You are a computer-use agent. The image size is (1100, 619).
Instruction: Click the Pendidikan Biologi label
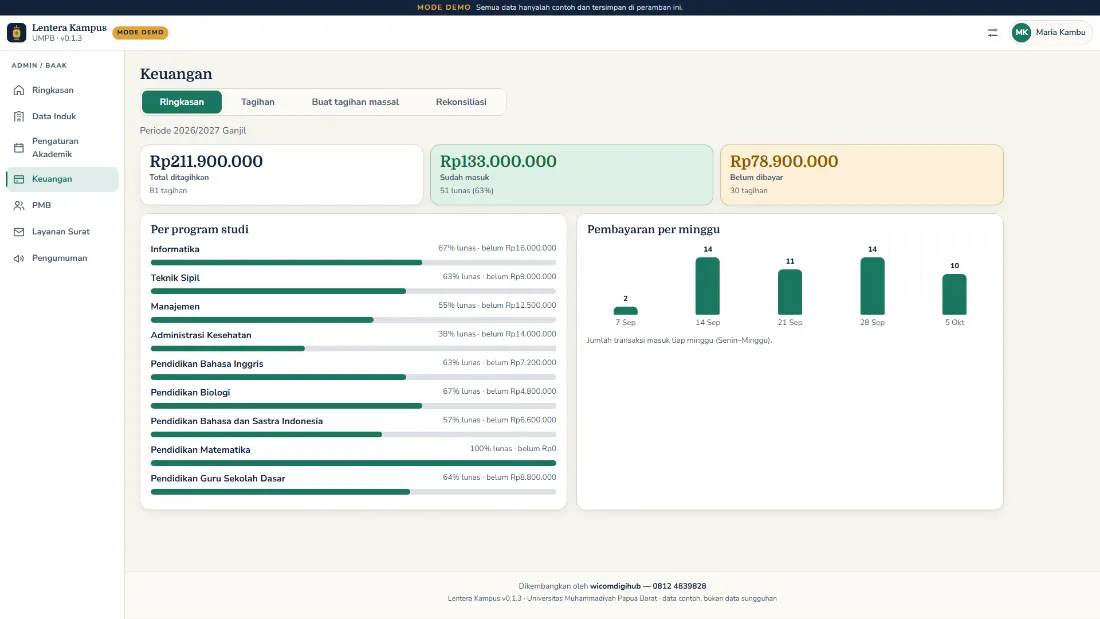[190, 393]
